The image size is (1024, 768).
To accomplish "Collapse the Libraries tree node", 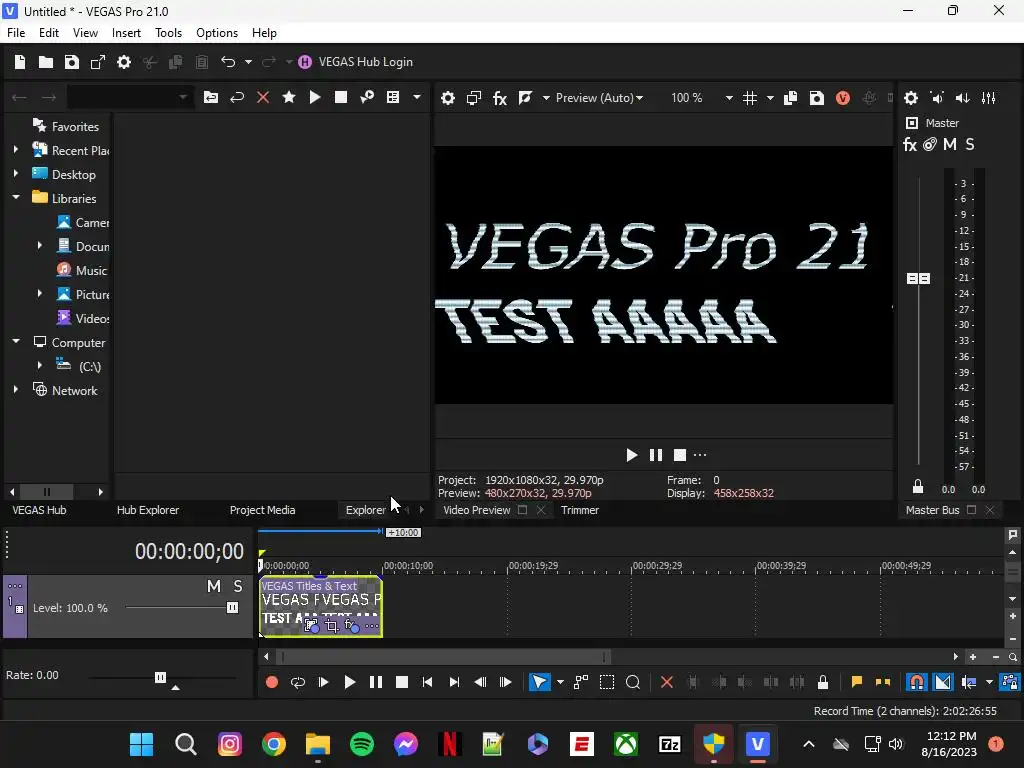I will (x=16, y=197).
